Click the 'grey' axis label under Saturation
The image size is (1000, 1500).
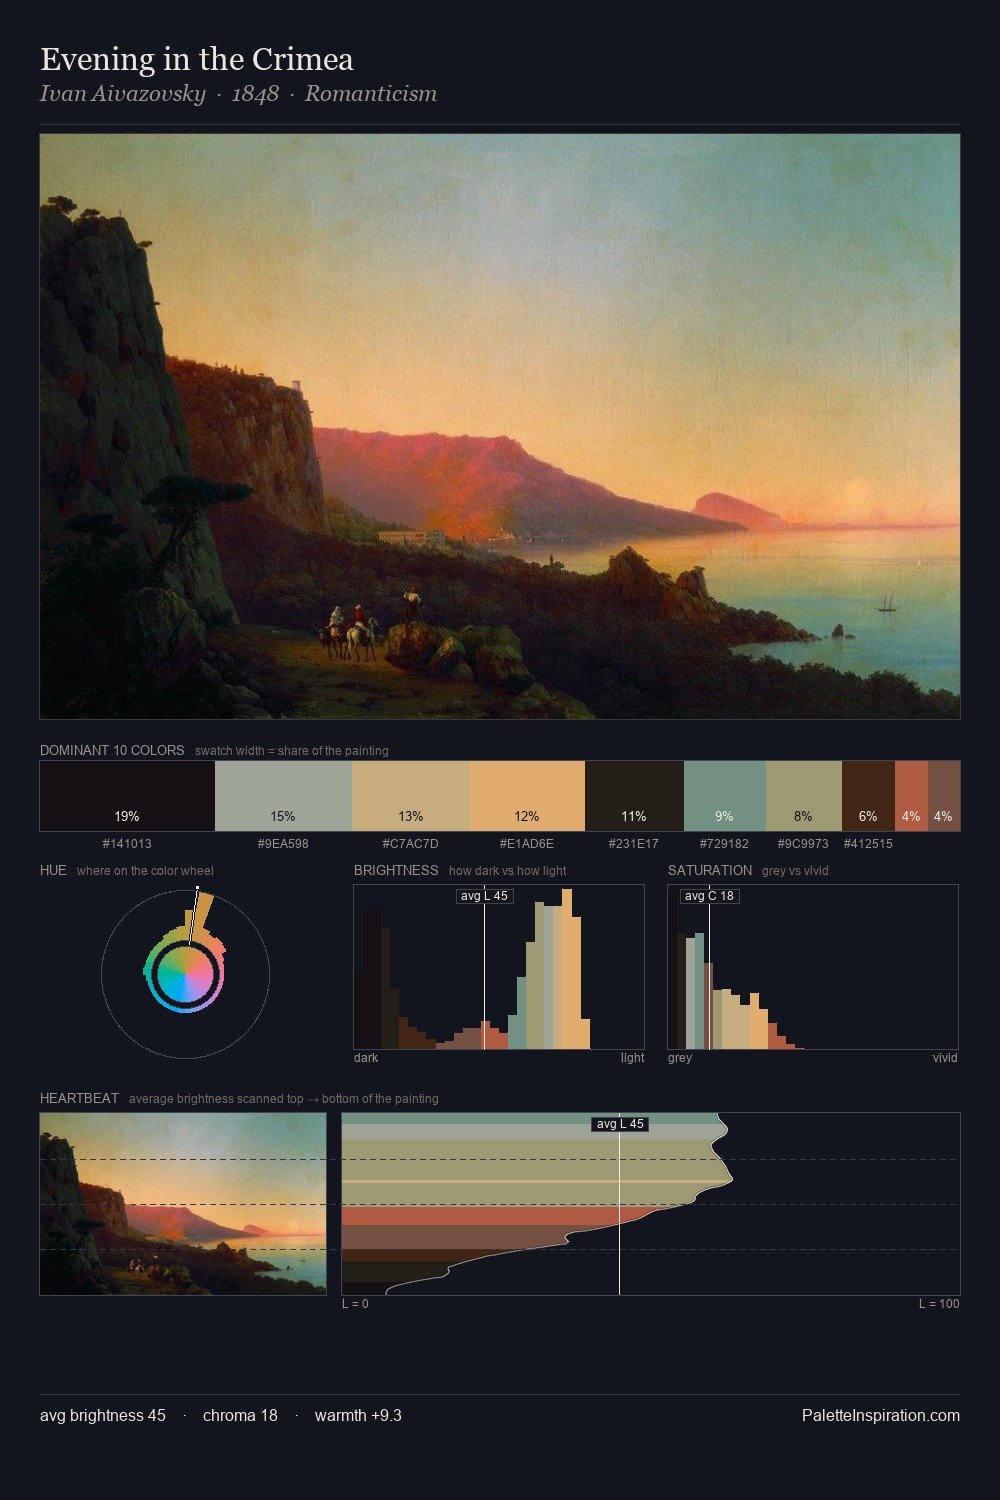pos(680,1058)
